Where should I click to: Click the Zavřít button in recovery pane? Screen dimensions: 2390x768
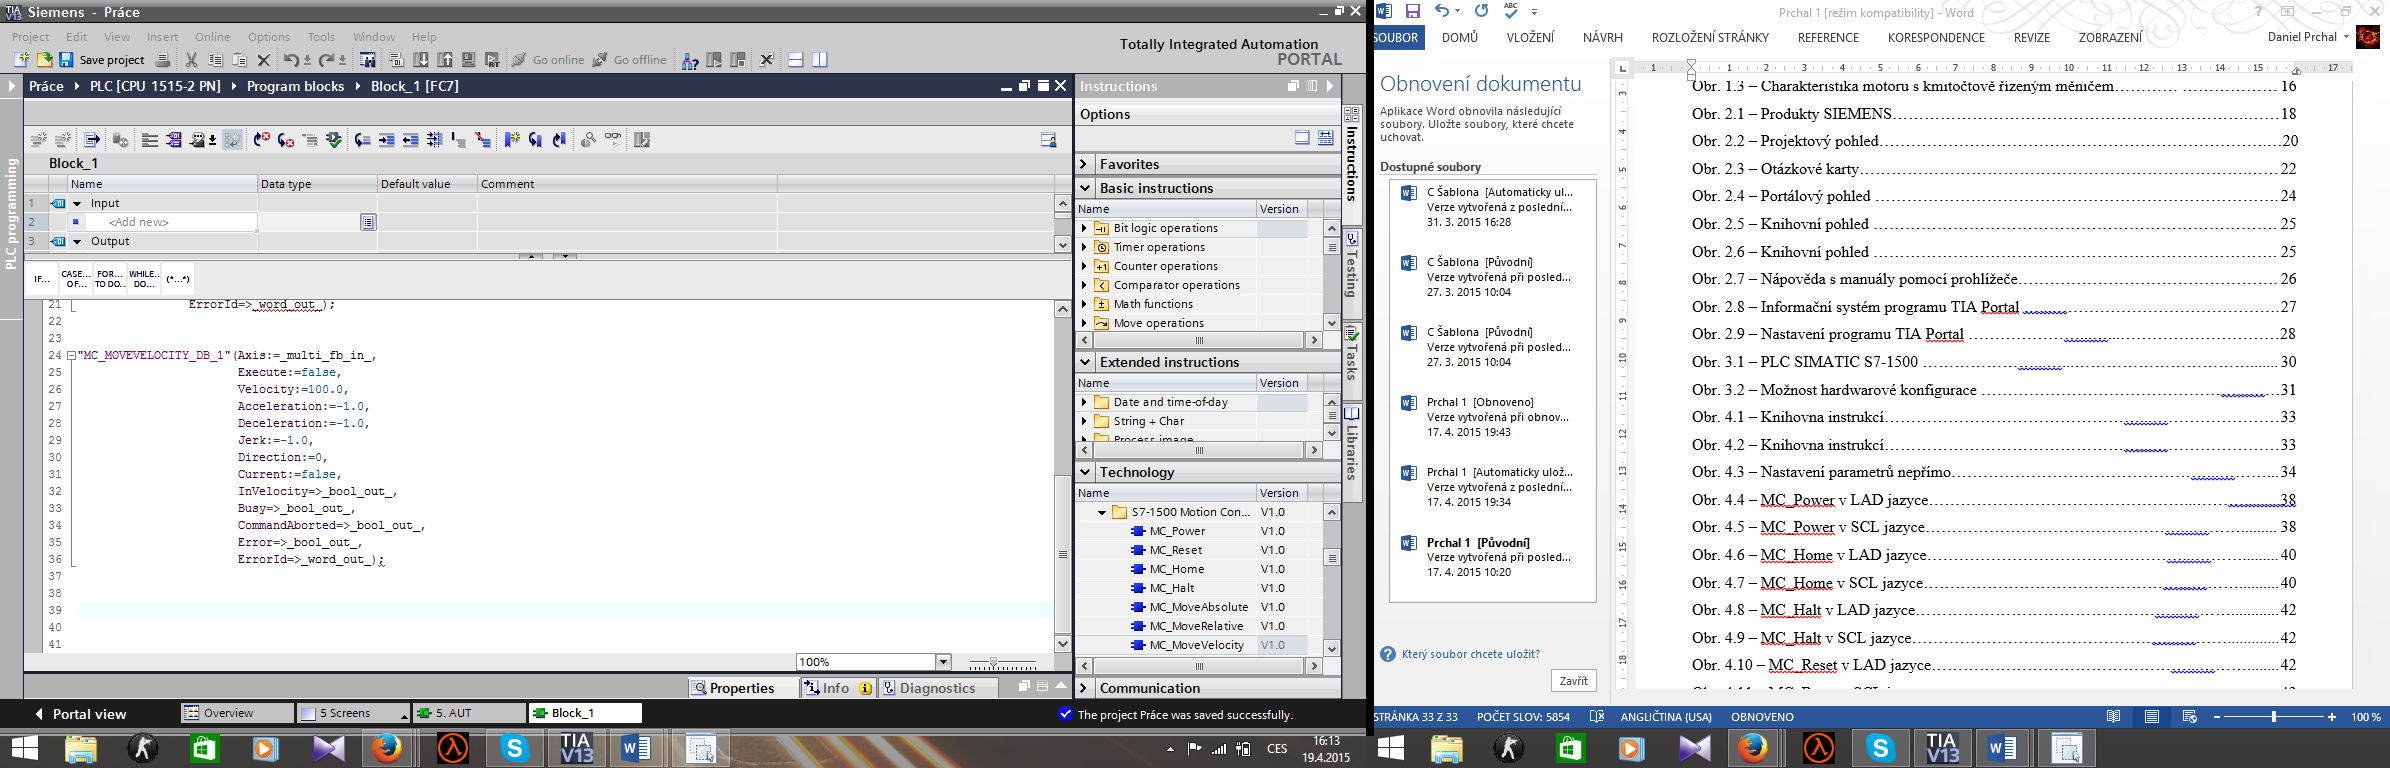click(1573, 681)
